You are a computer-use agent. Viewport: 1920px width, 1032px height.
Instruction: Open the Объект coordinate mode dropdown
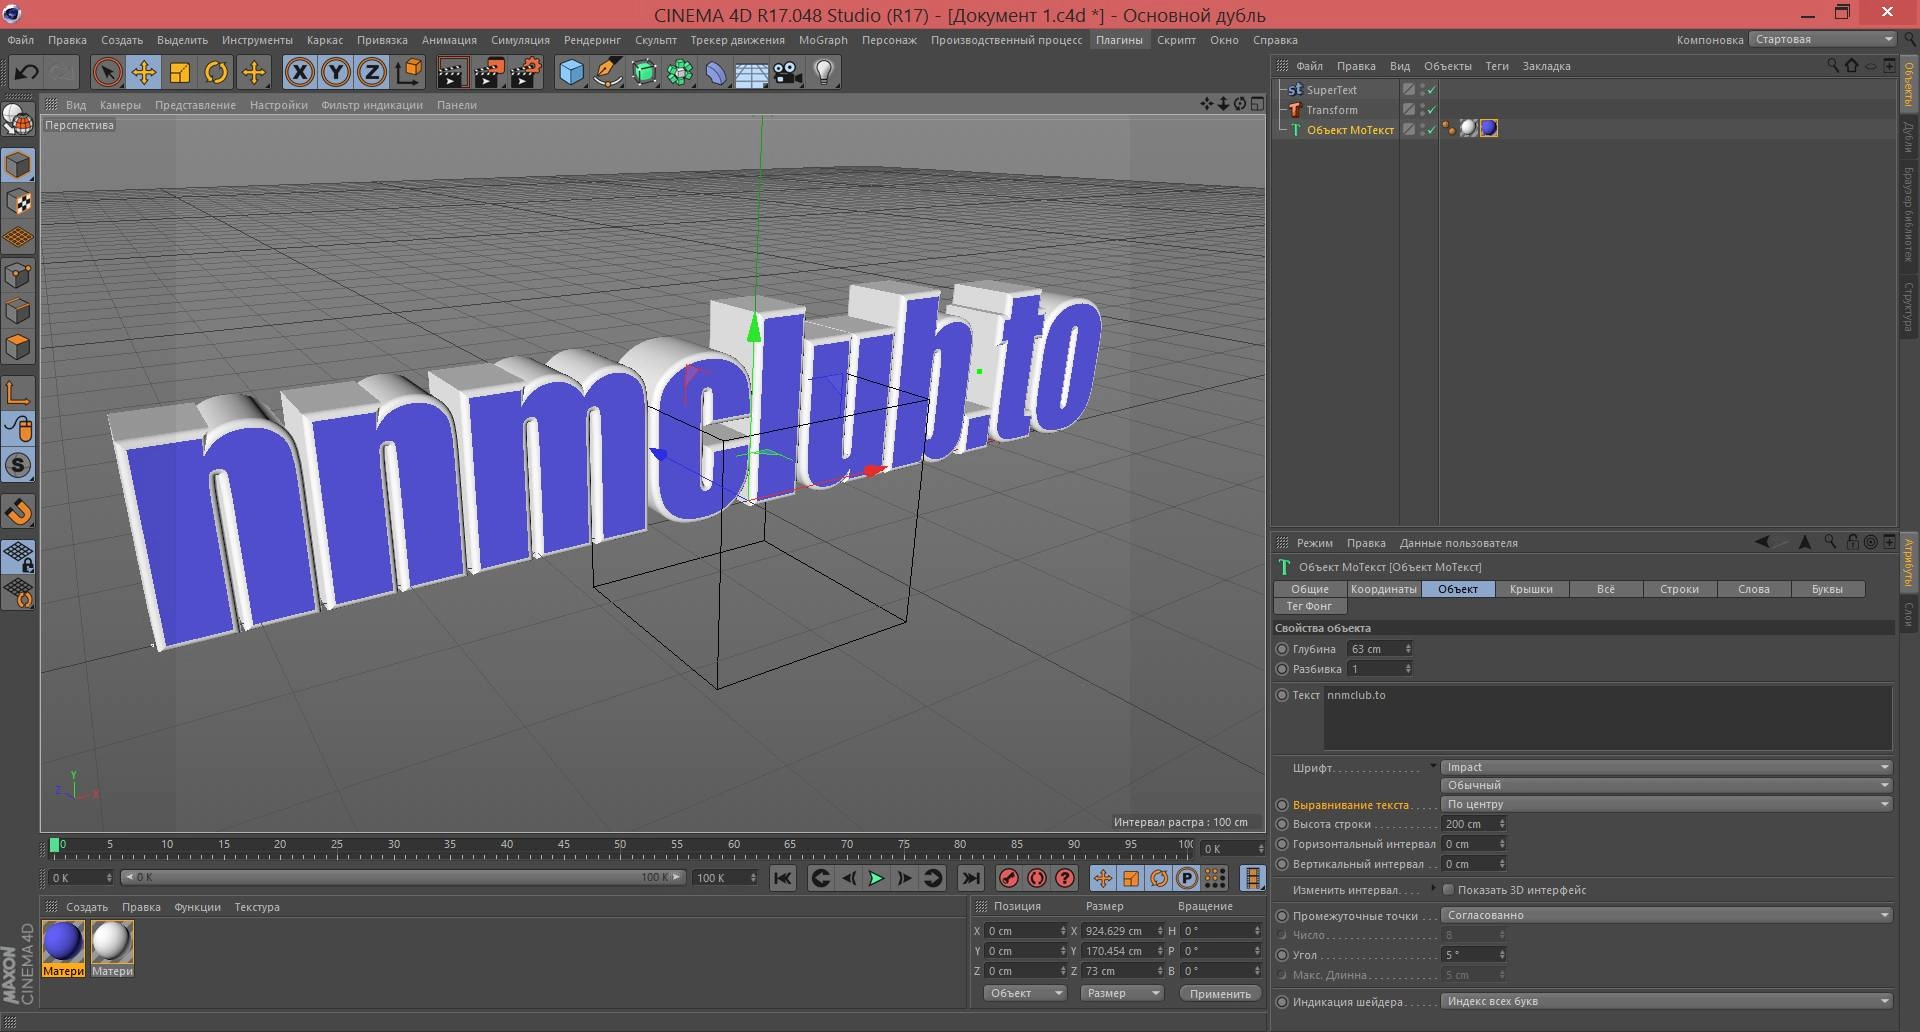tap(1025, 993)
